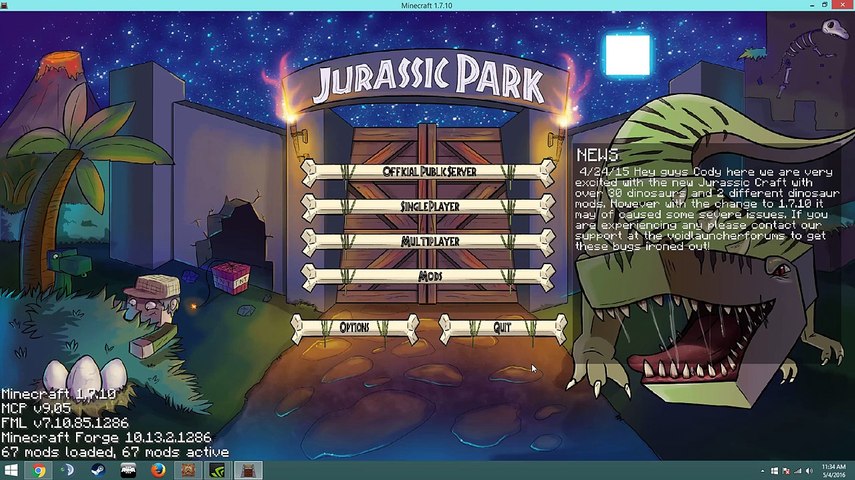Viewport: 855px width, 480px height.
Task: Click the 'Minecraft Forge 10.13.2.1286' text
Action: pos(106,437)
